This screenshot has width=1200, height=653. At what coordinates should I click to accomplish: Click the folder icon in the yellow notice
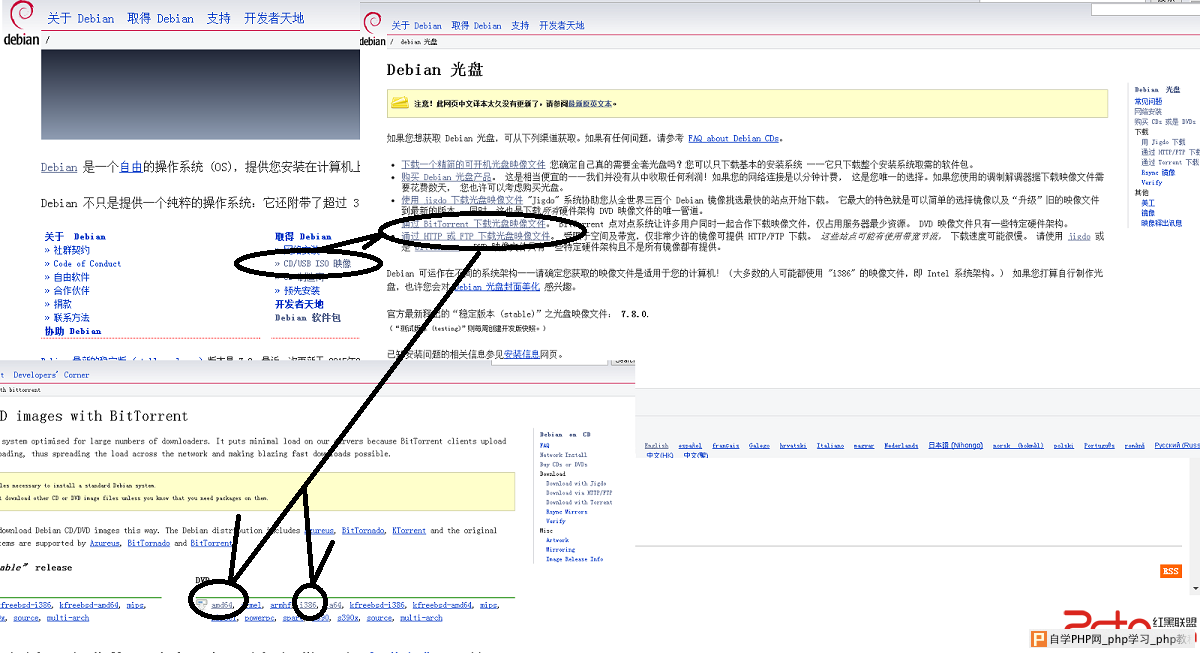click(x=399, y=103)
